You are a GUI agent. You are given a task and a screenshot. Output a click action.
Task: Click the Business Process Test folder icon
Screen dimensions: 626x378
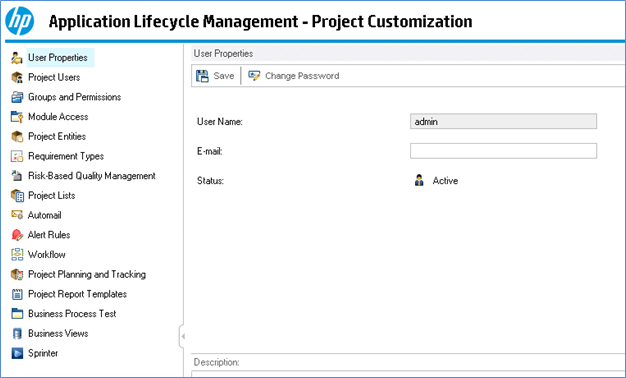pos(17,314)
